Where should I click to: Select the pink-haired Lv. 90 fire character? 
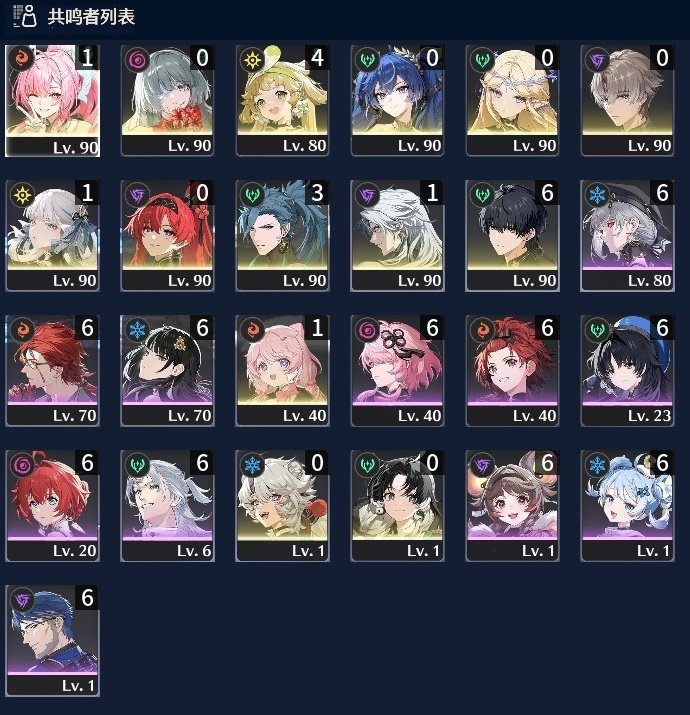[52, 101]
